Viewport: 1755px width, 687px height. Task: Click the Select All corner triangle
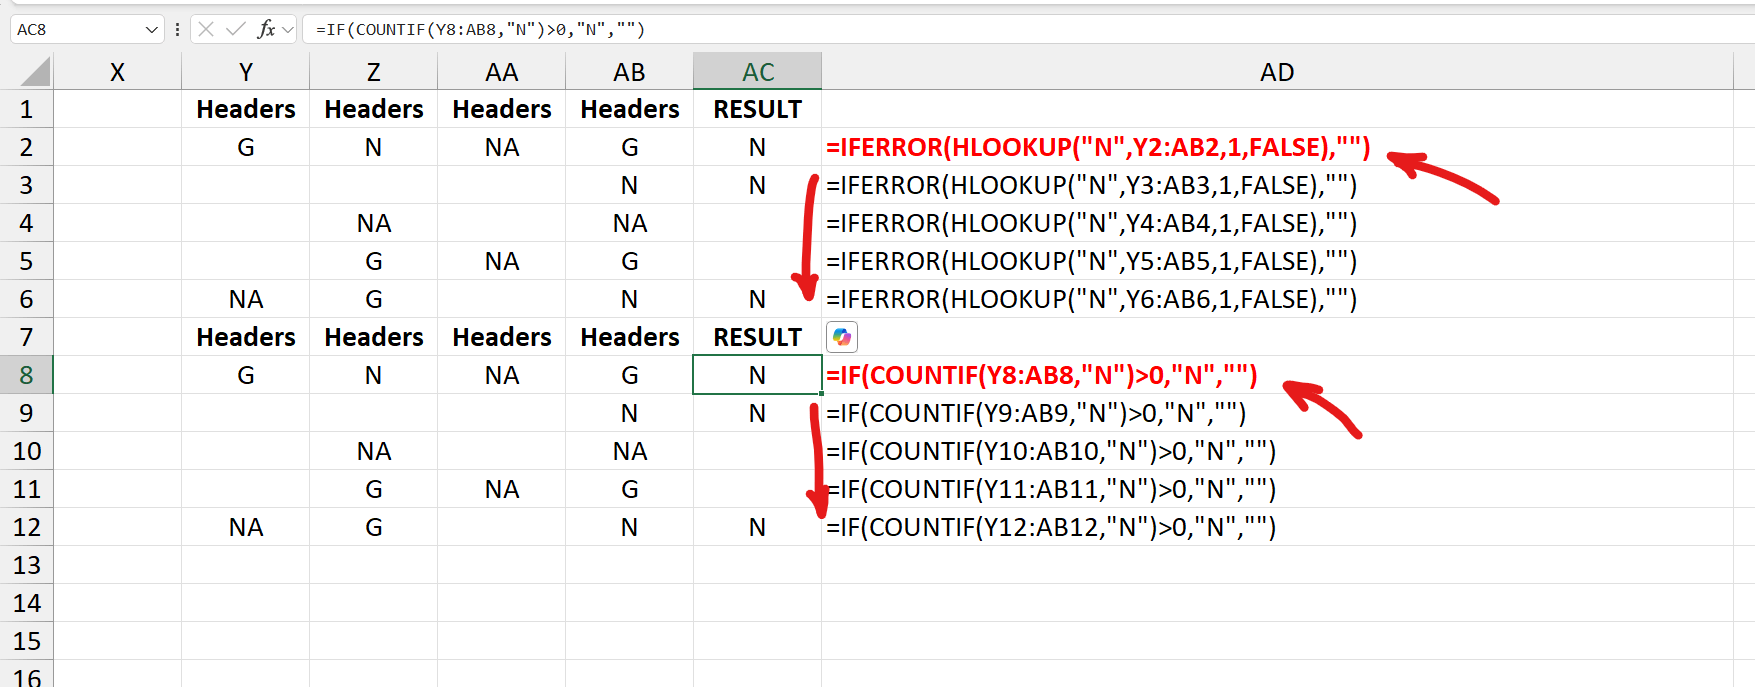point(35,72)
